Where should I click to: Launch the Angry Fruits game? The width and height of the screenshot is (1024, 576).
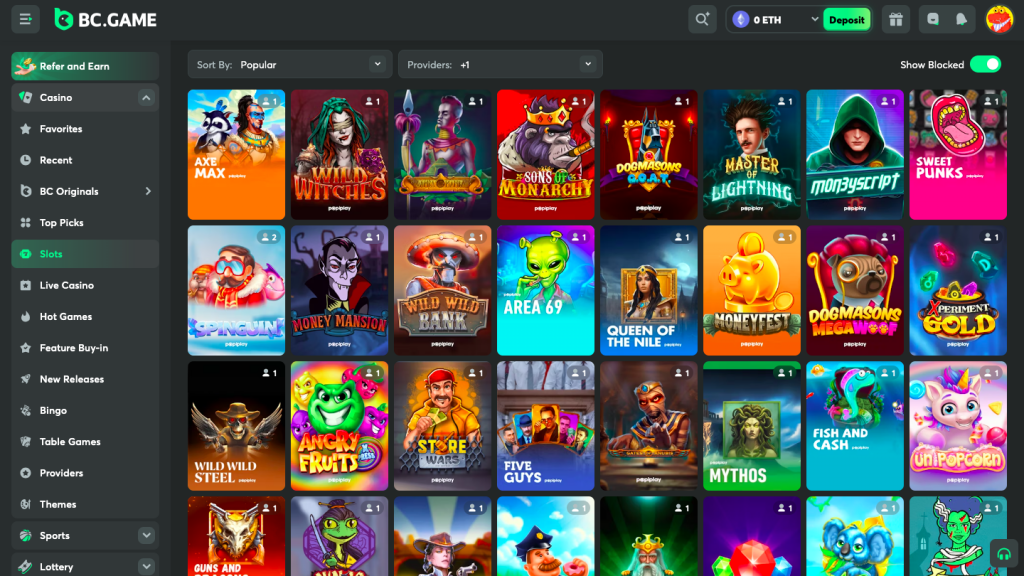340,426
